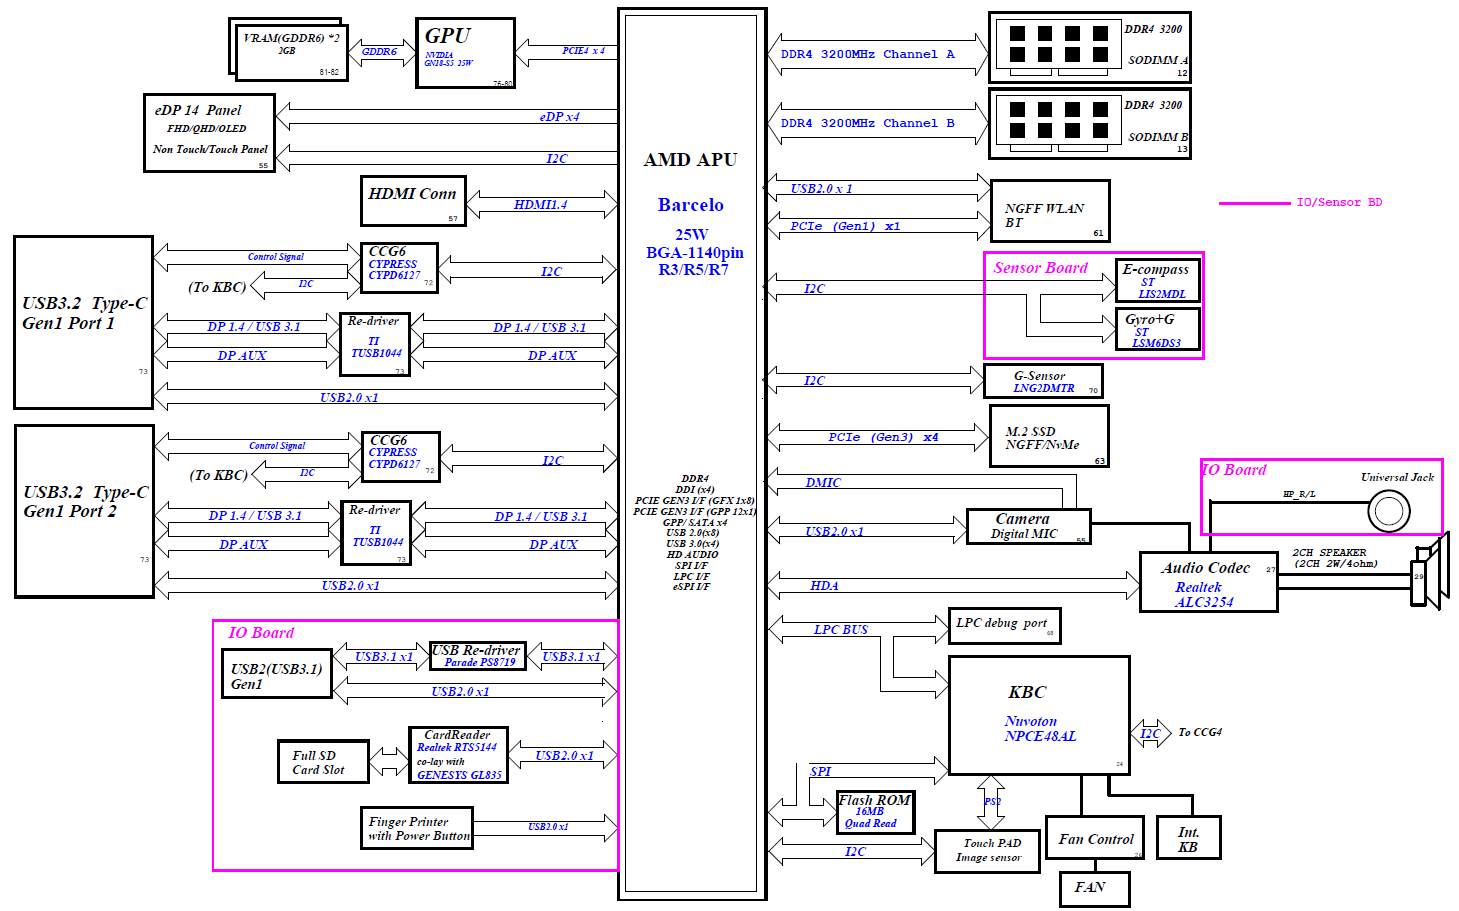Click the USB3.2 Type-C Gen1 Port 2 block
Viewport: 1459px width, 911px height.
click(x=85, y=511)
